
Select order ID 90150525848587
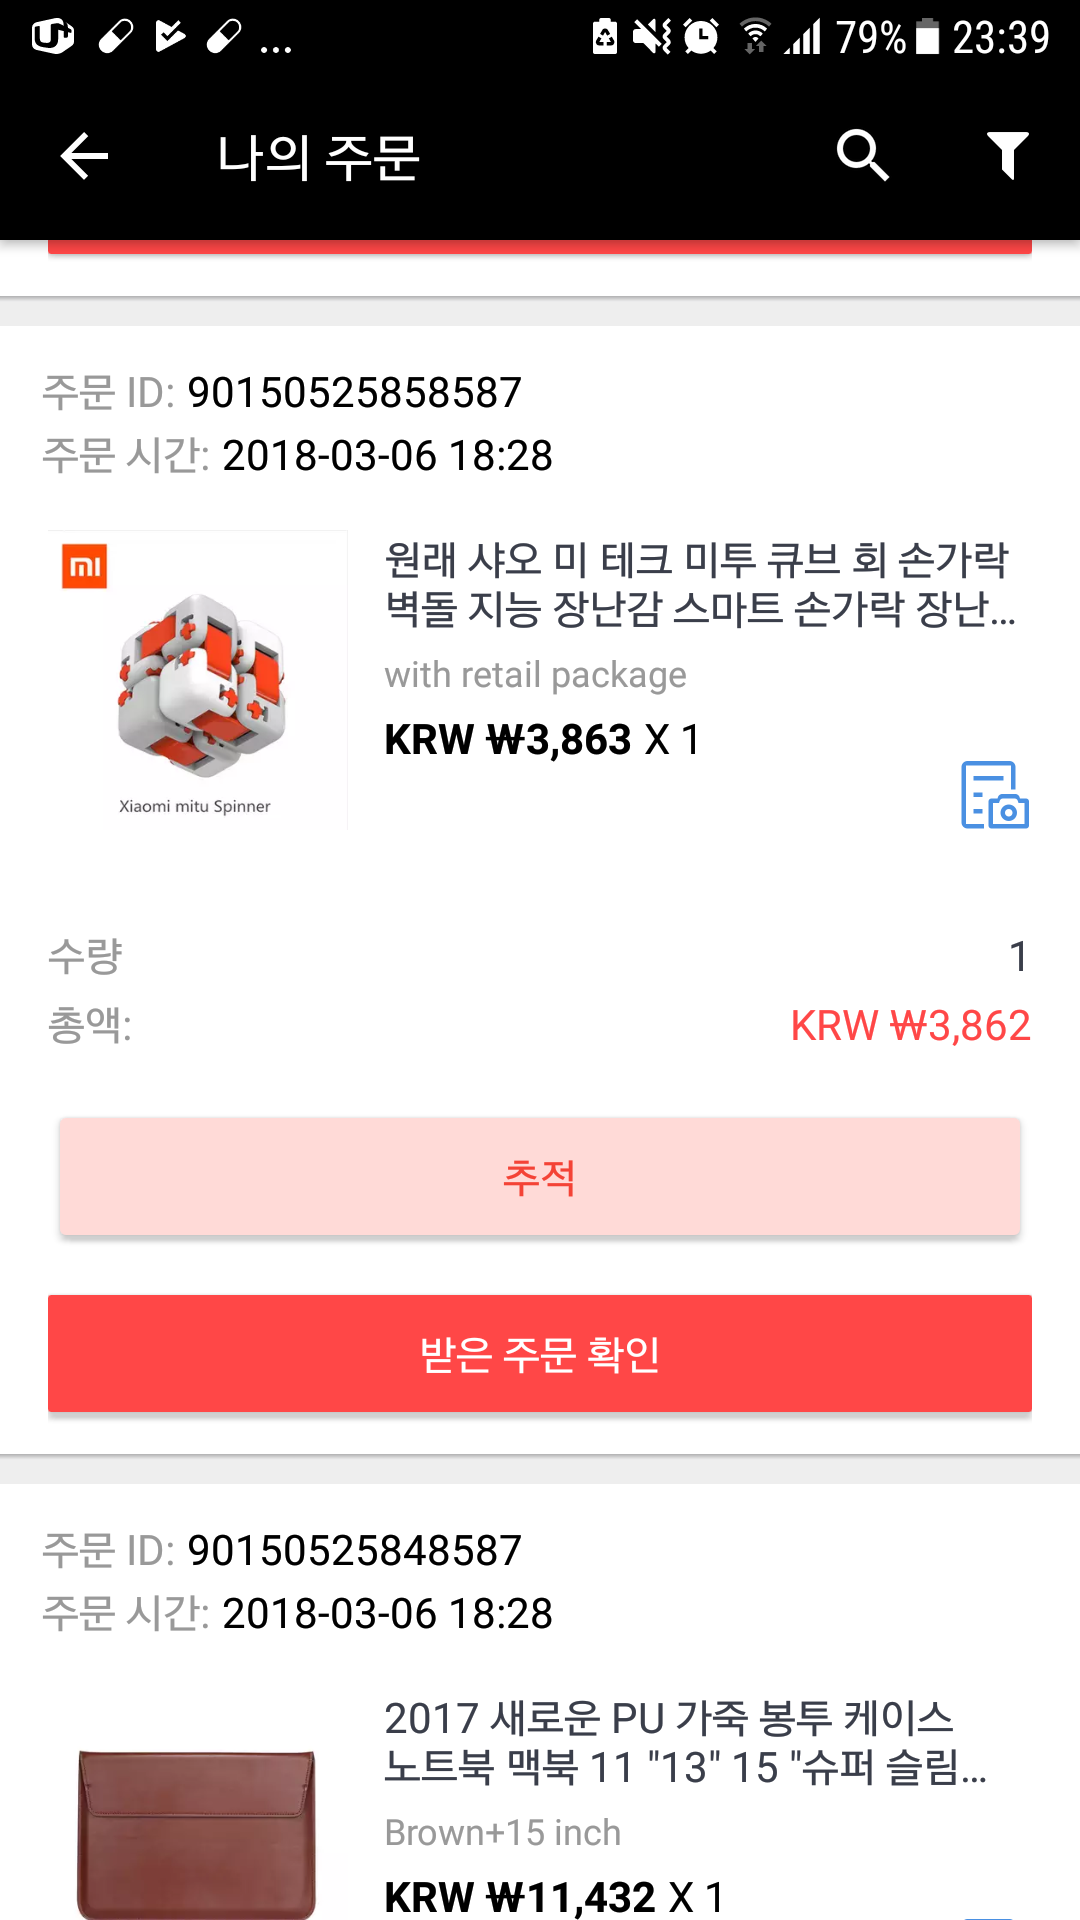(354, 1551)
